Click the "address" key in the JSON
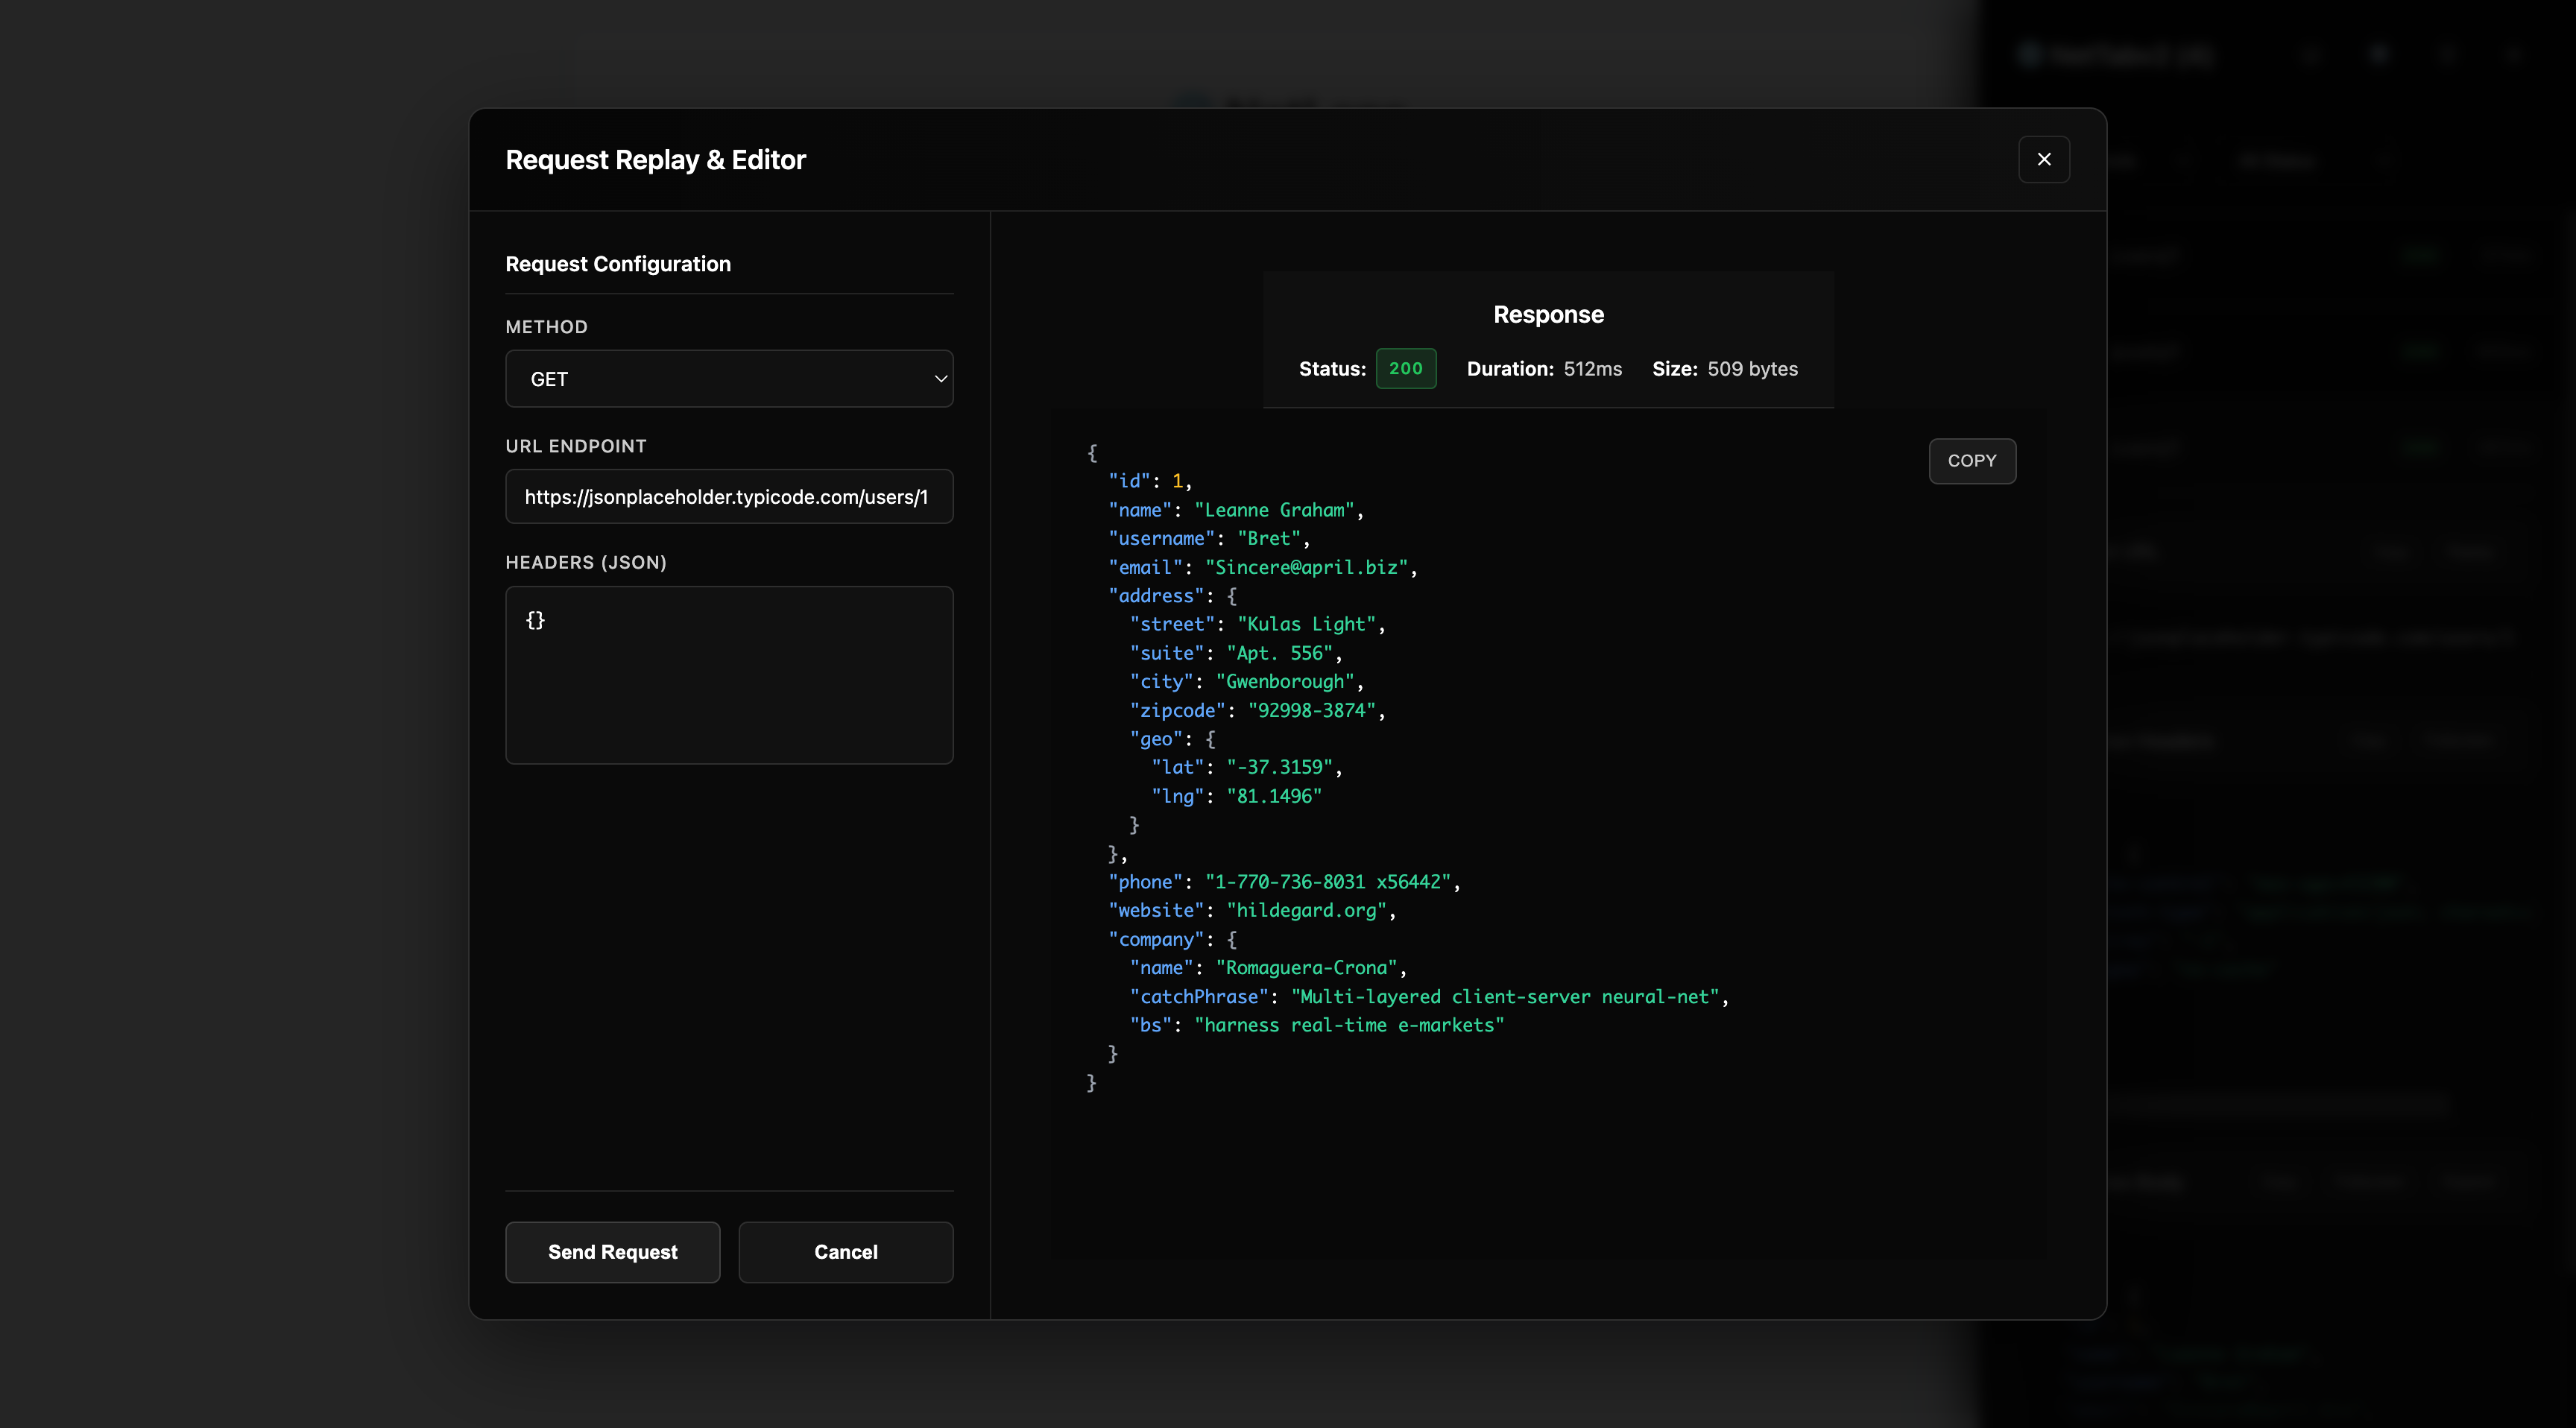The height and width of the screenshot is (1428, 2576). pyautogui.click(x=1155, y=596)
